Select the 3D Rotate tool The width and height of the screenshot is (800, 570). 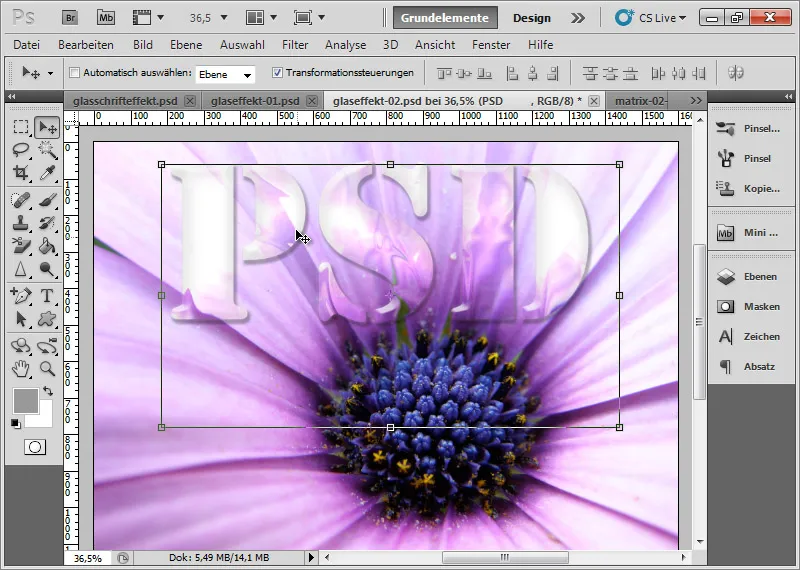click(21, 346)
